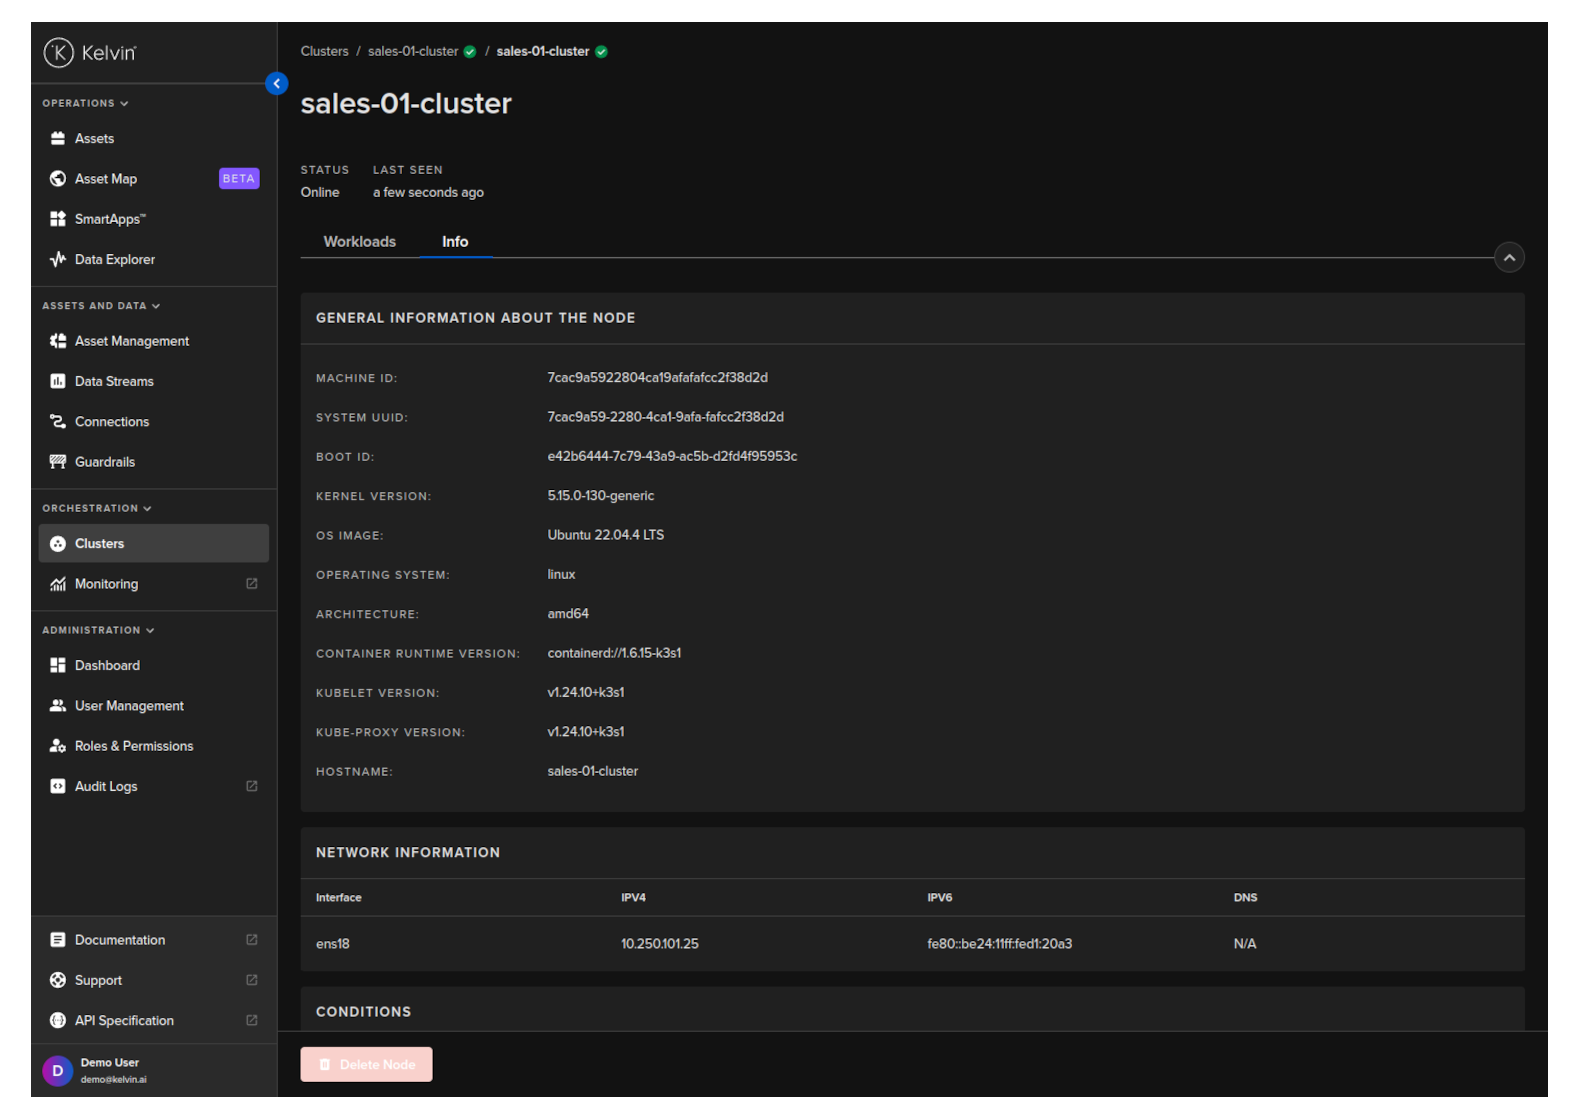The height and width of the screenshot is (1120, 1580).
Task: Open the Asset Map page
Action: 106,179
